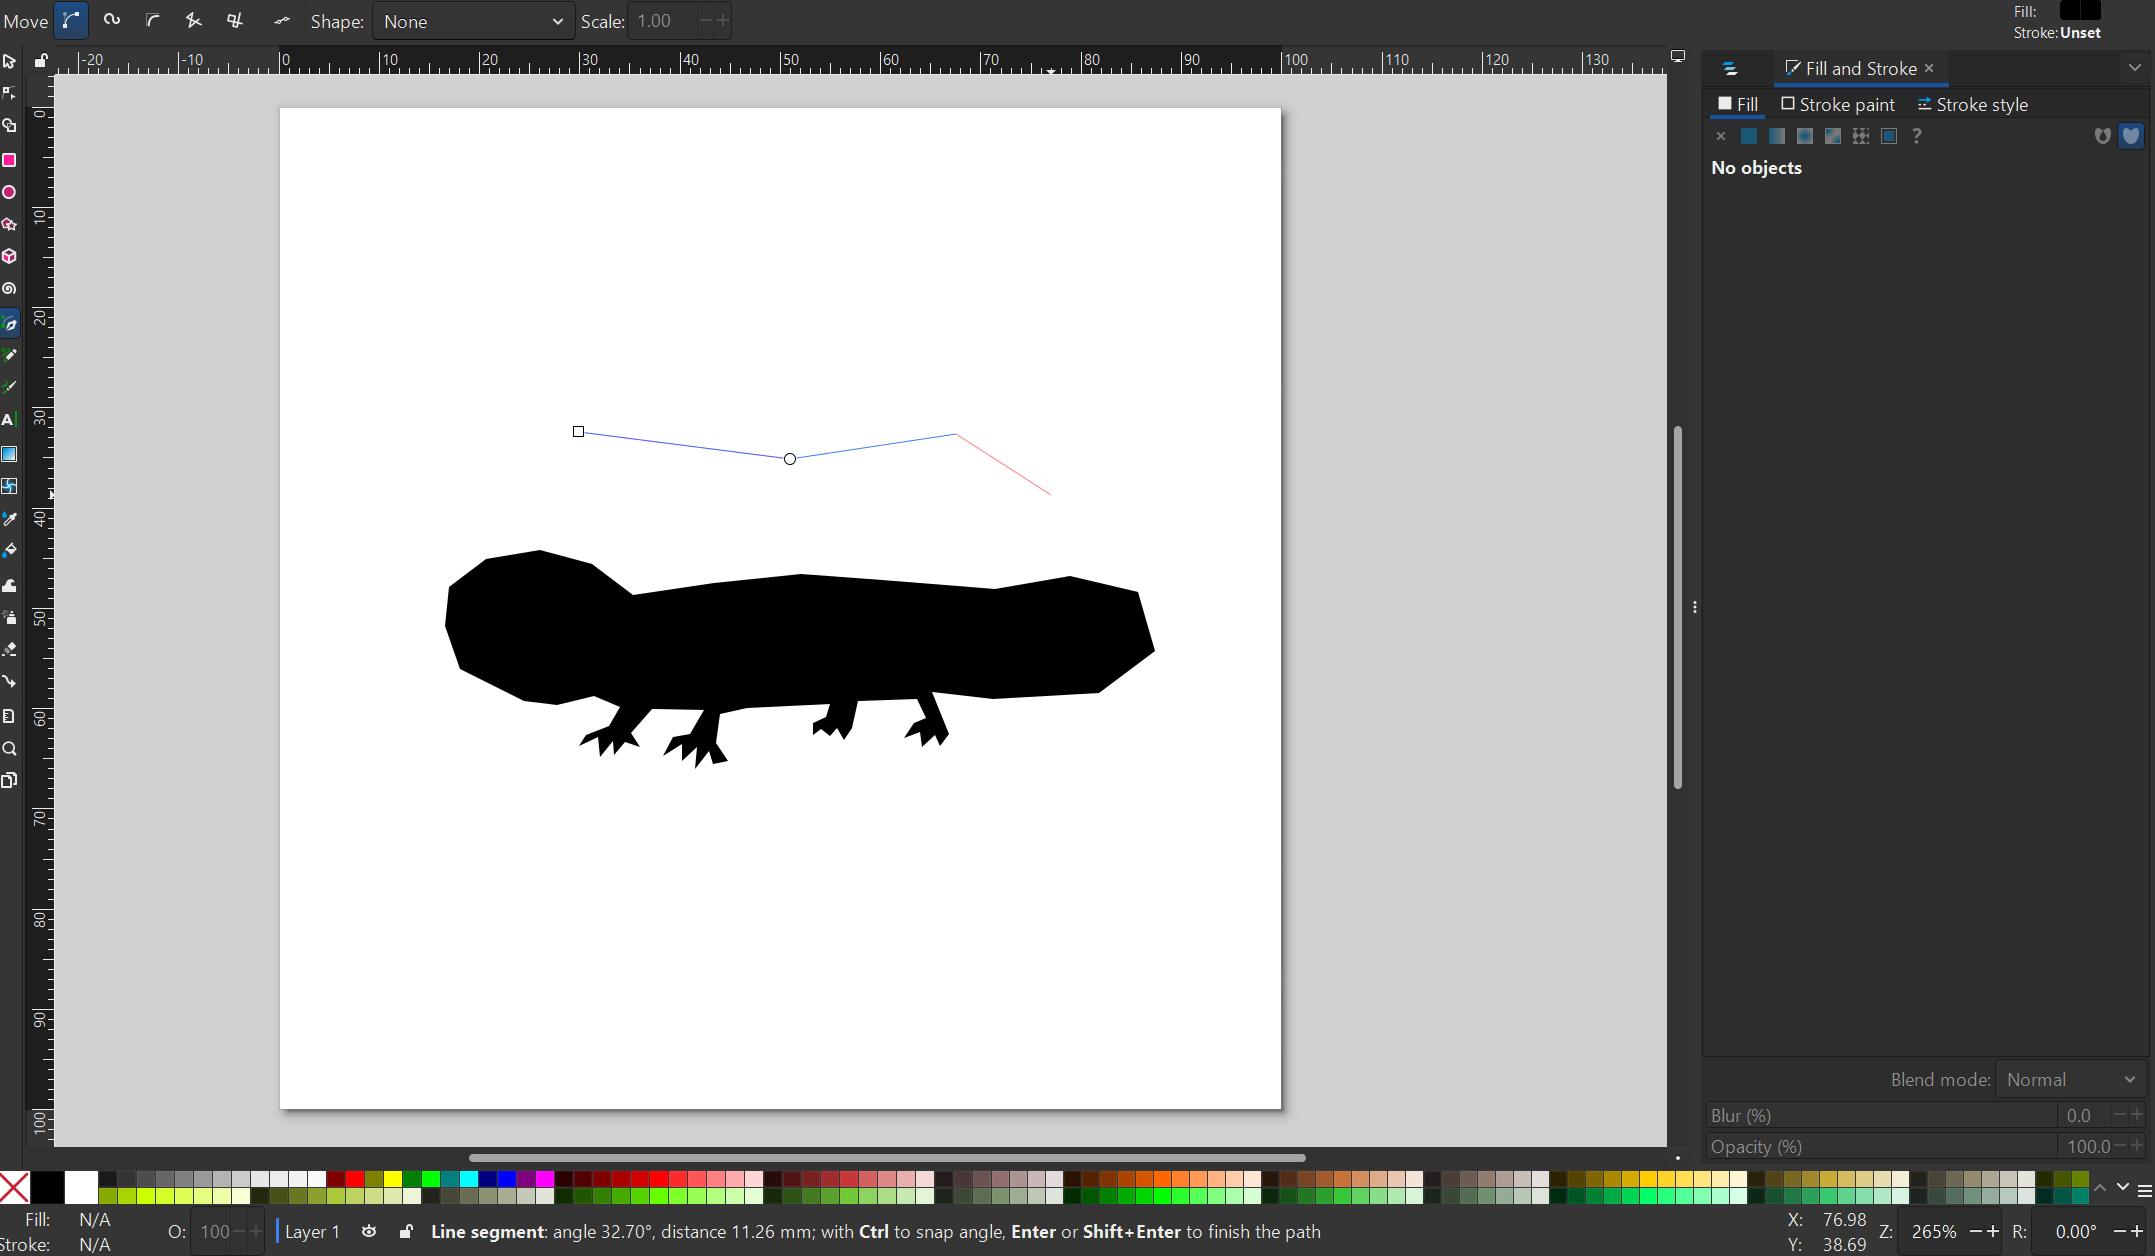Toggle Layer 1 visibility eye
This screenshot has height=1256, width=2155.
point(369,1231)
